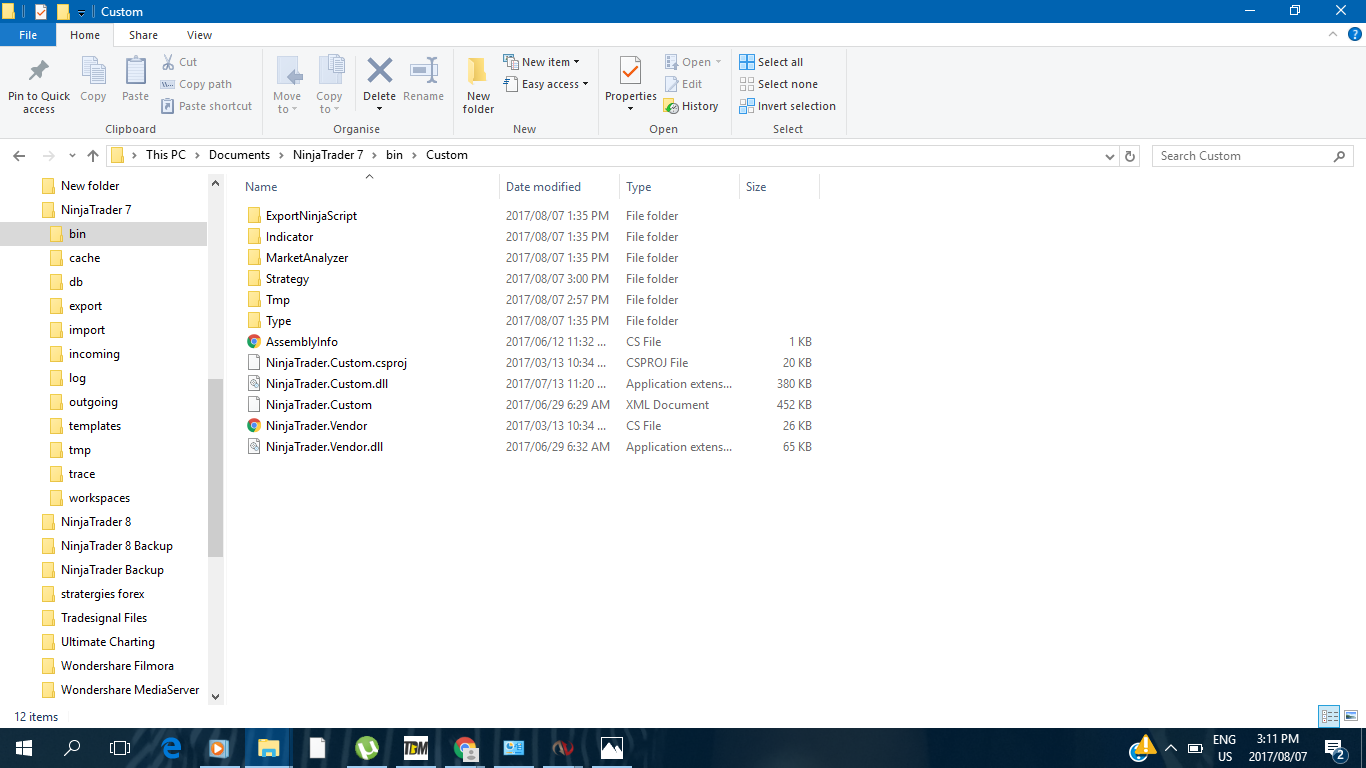The image size is (1366, 768).
Task: Click NinjaTrader 7 in the address breadcrumb
Action: pos(328,155)
